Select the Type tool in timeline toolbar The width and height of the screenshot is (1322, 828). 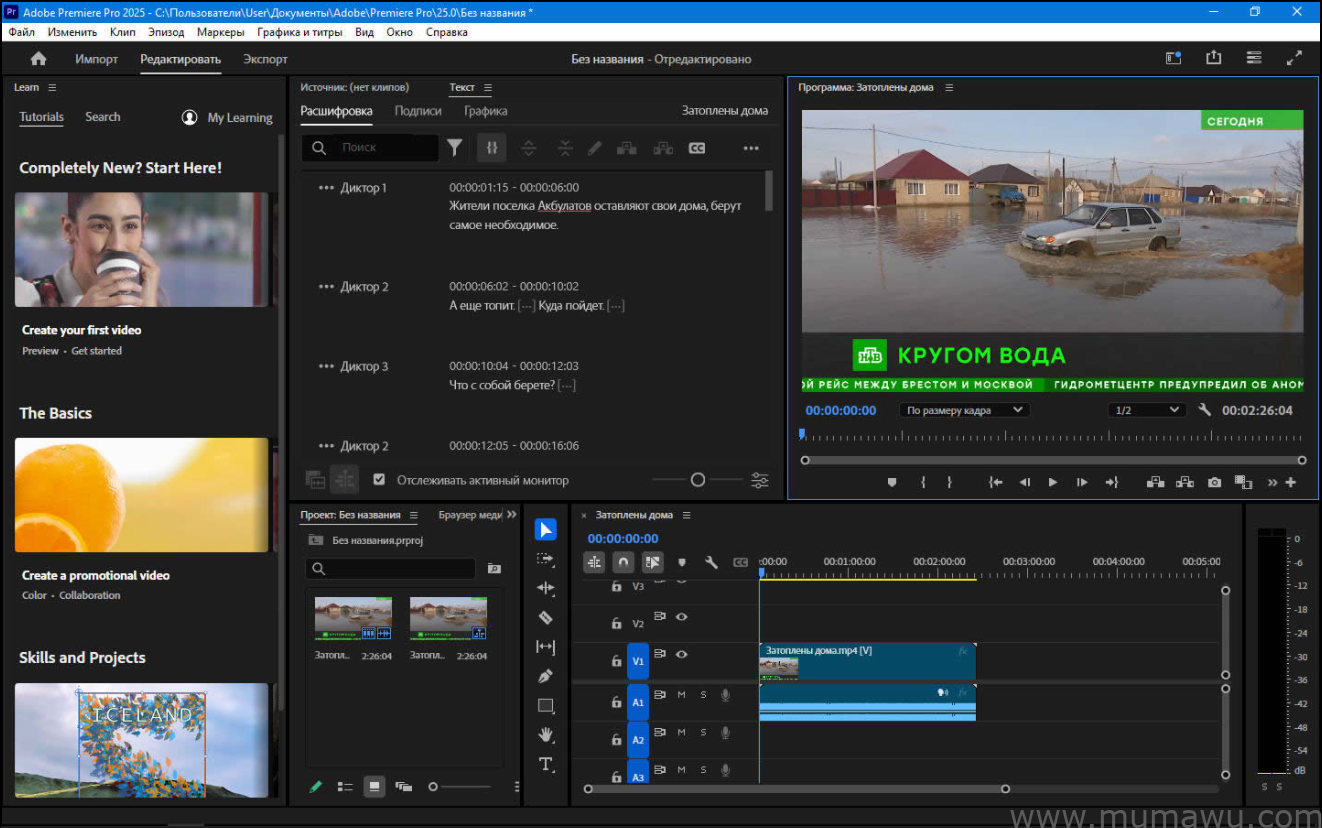[x=545, y=765]
